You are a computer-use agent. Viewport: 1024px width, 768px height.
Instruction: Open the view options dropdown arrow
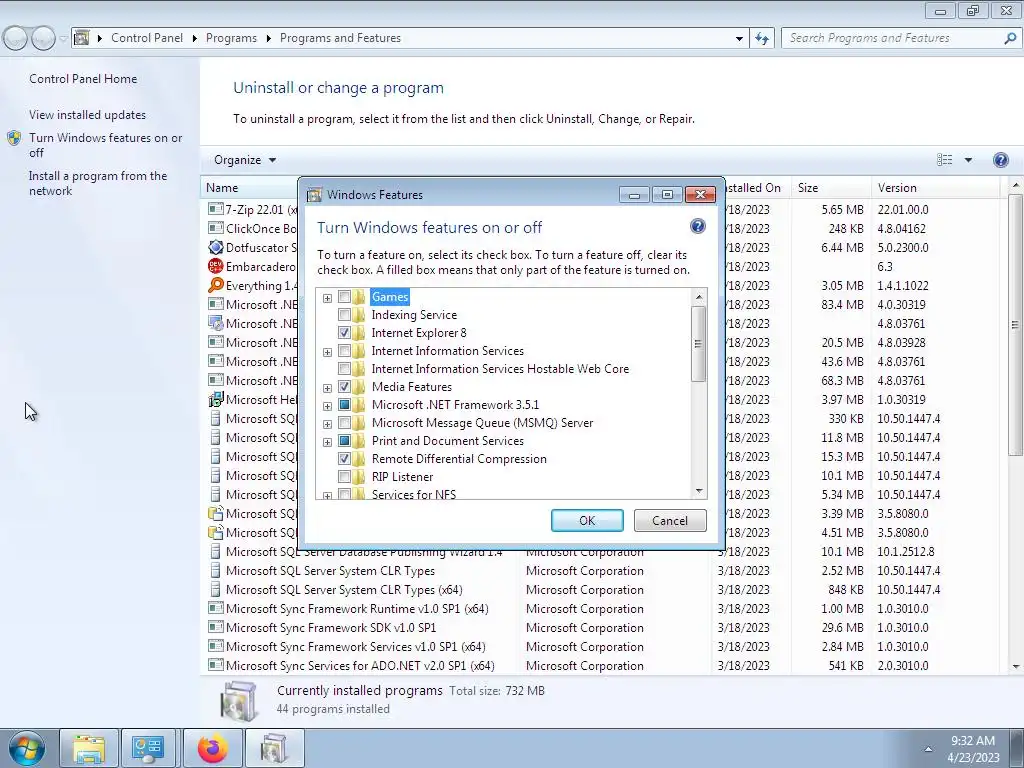(x=968, y=160)
